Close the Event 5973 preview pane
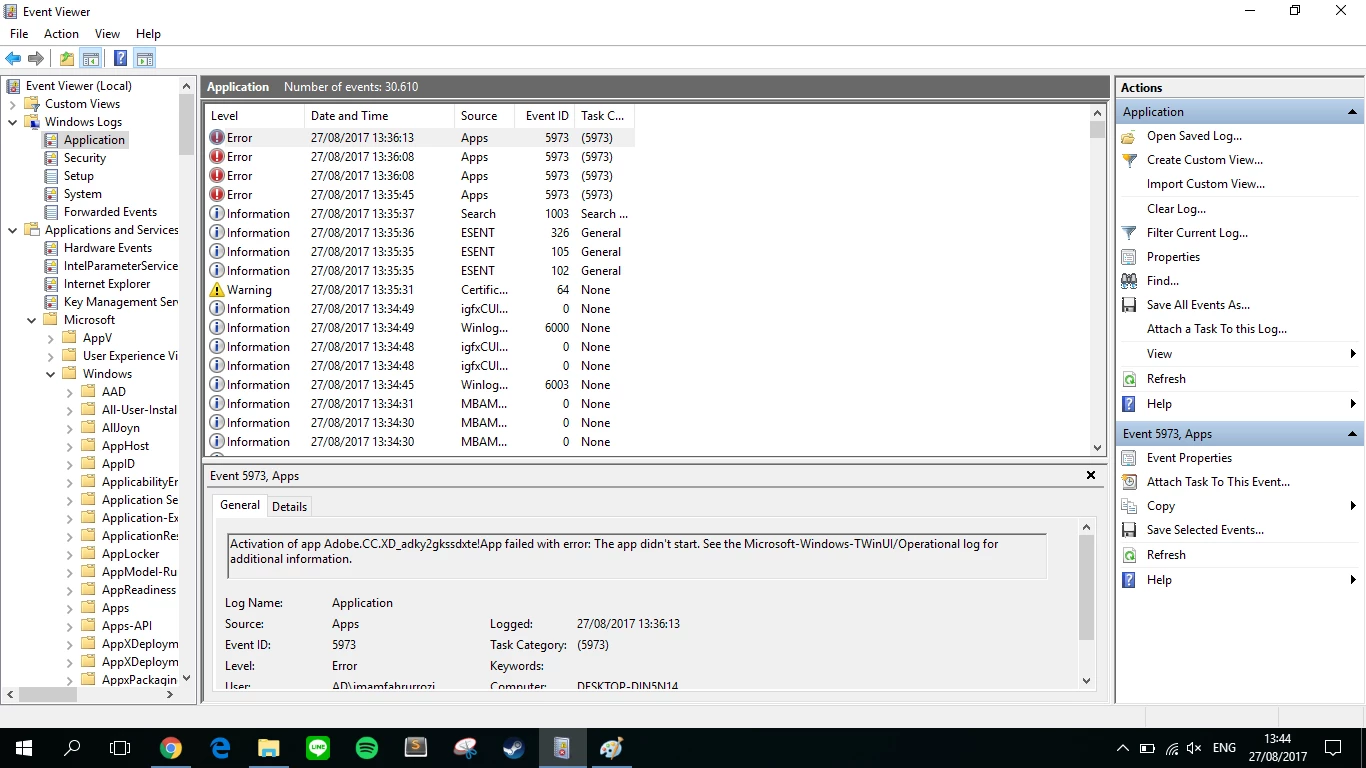The image size is (1366, 768). pyautogui.click(x=1091, y=475)
